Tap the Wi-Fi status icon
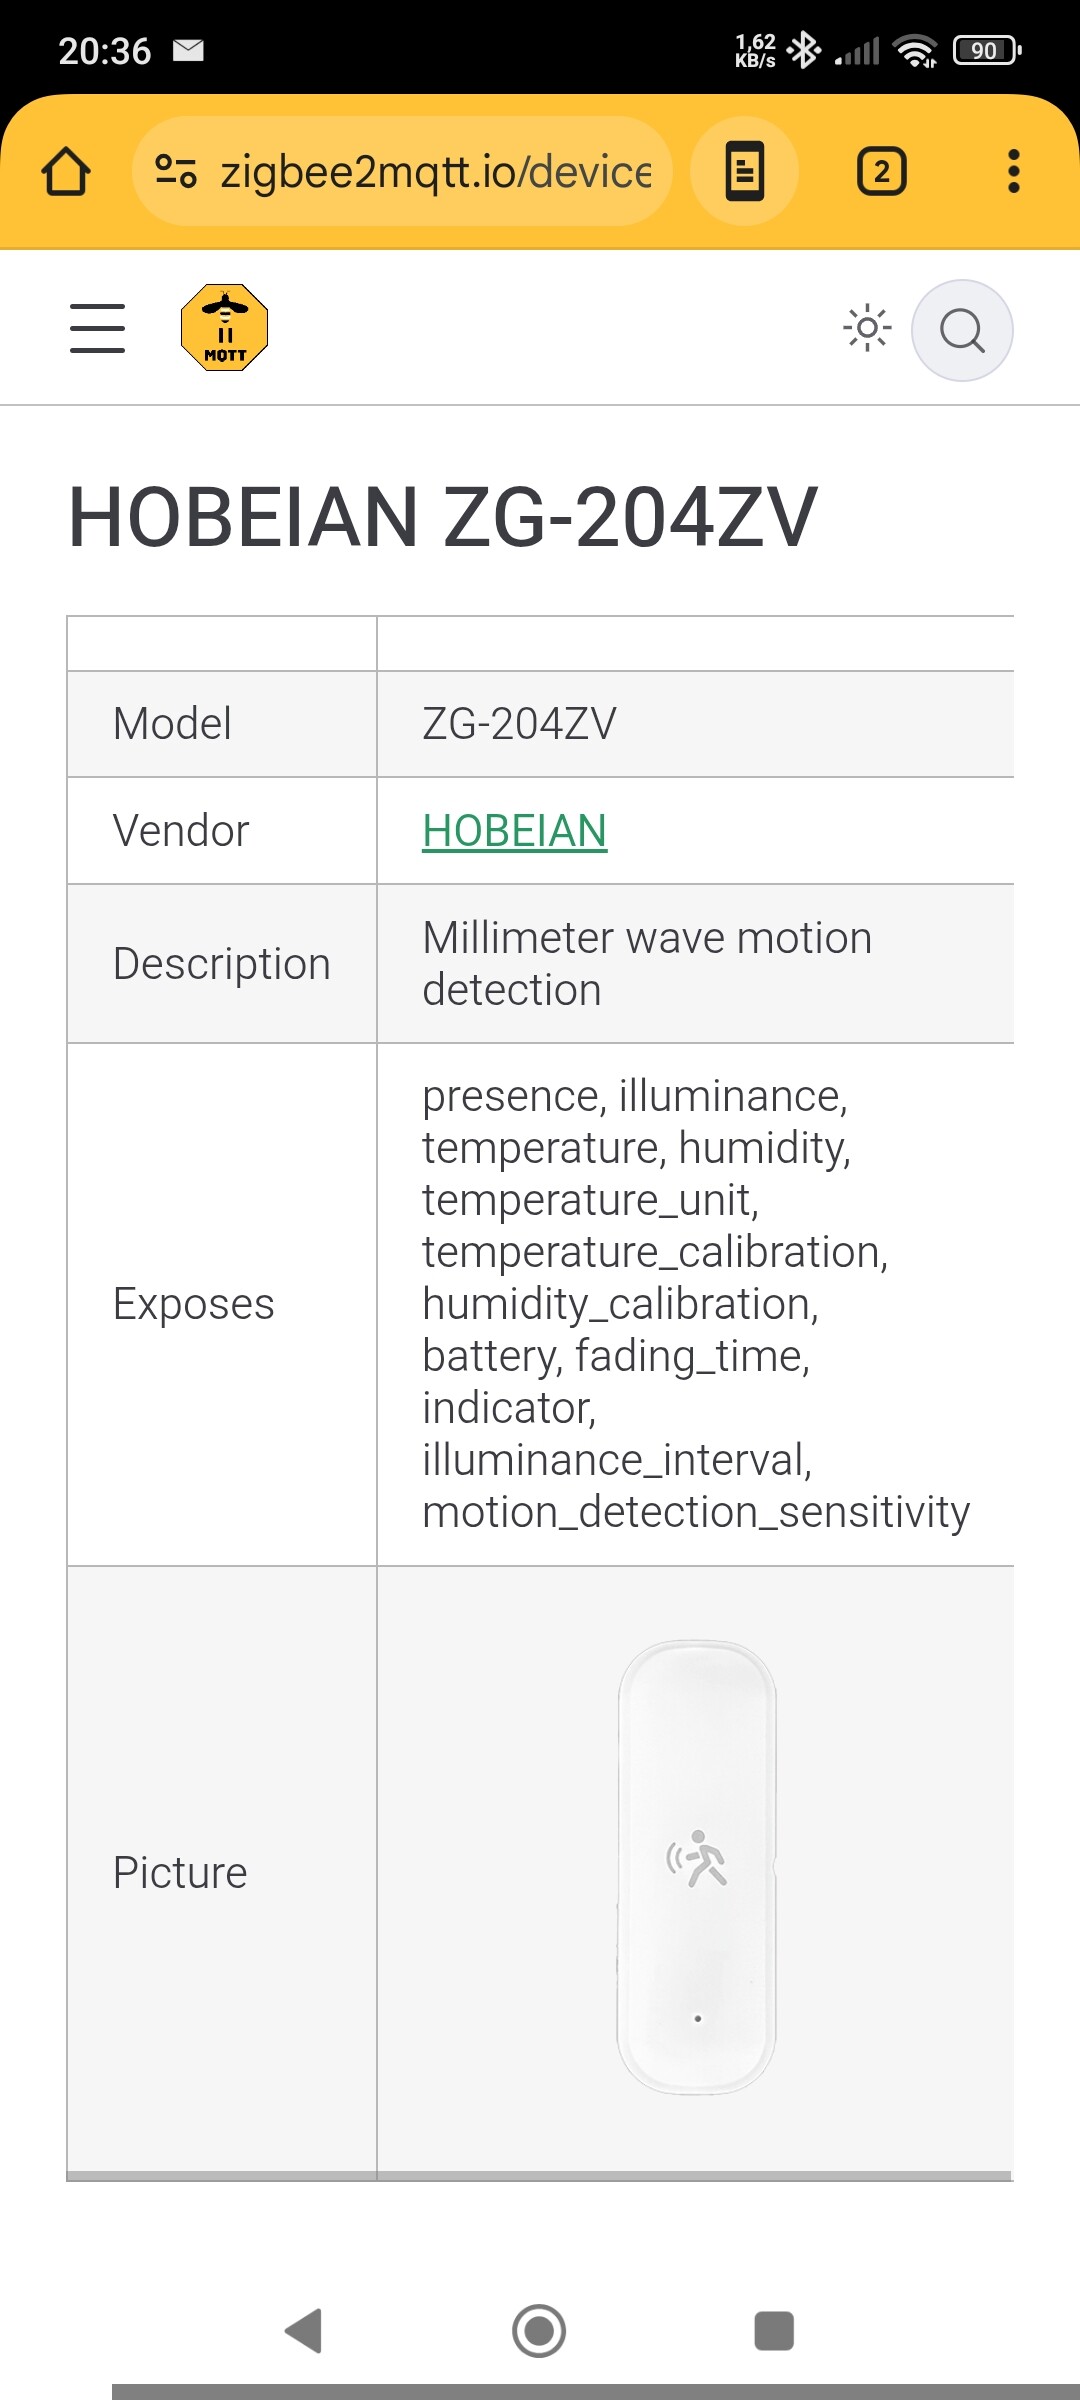 pyautogui.click(x=915, y=50)
